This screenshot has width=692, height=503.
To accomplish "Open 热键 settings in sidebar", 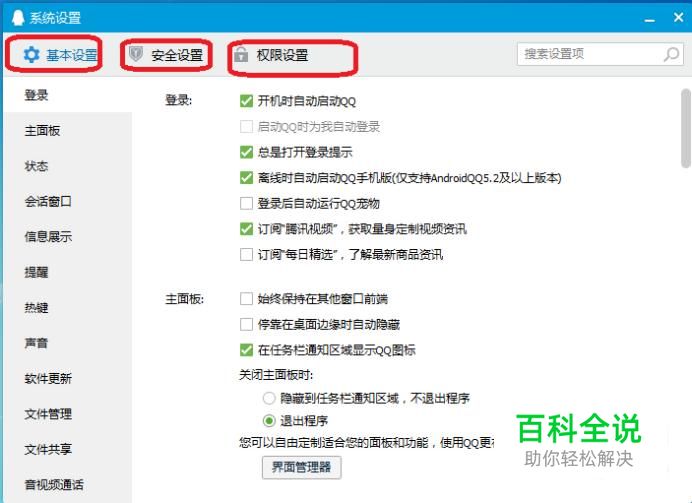I will click(x=36, y=308).
